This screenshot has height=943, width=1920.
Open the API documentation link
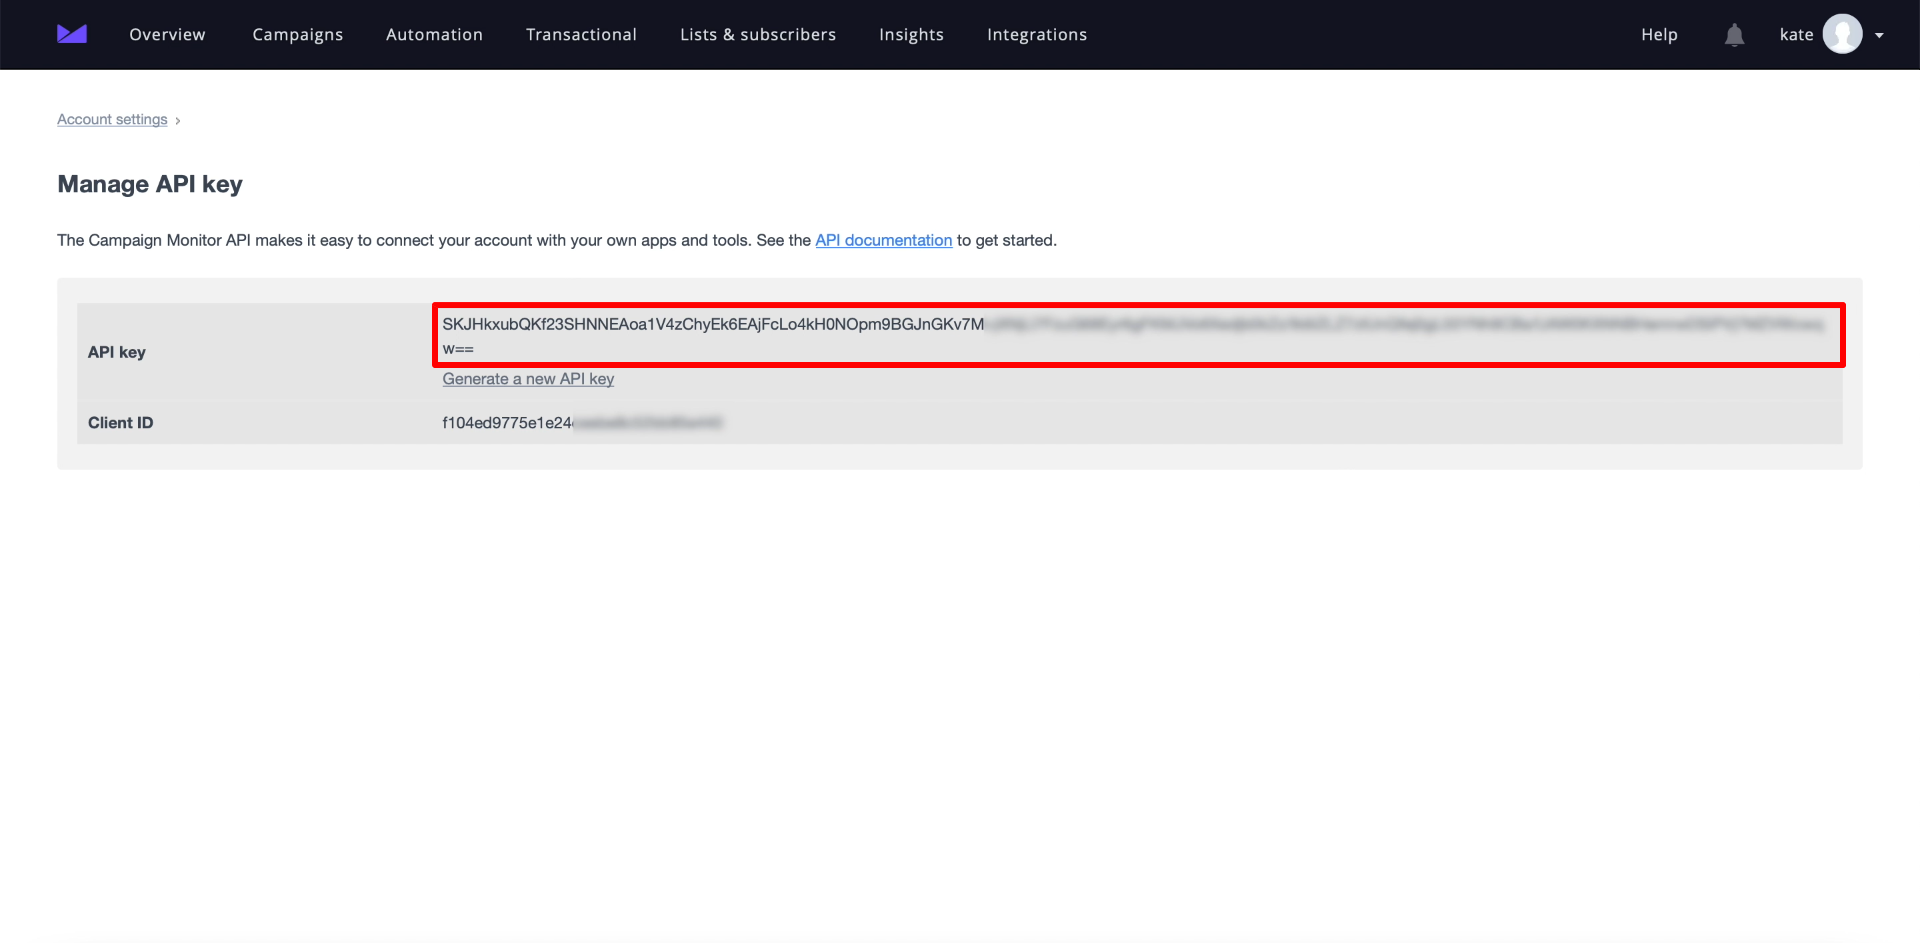pyautogui.click(x=883, y=240)
